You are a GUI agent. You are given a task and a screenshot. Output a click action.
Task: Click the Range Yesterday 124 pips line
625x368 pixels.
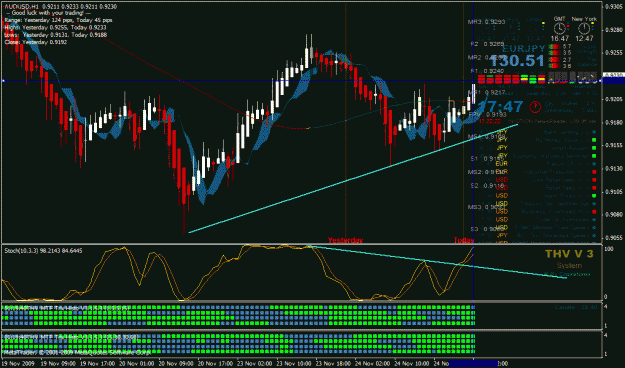(x=59, y=20)
